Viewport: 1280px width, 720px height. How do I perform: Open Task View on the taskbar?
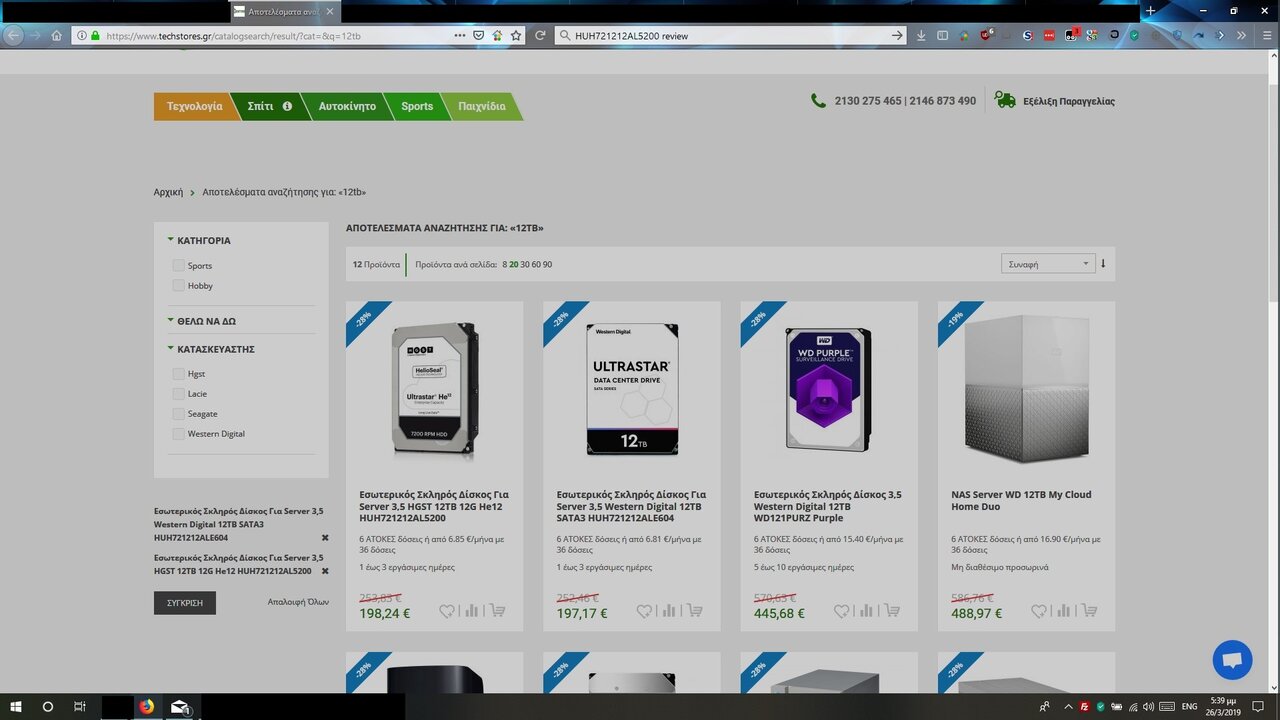(80, 706)
